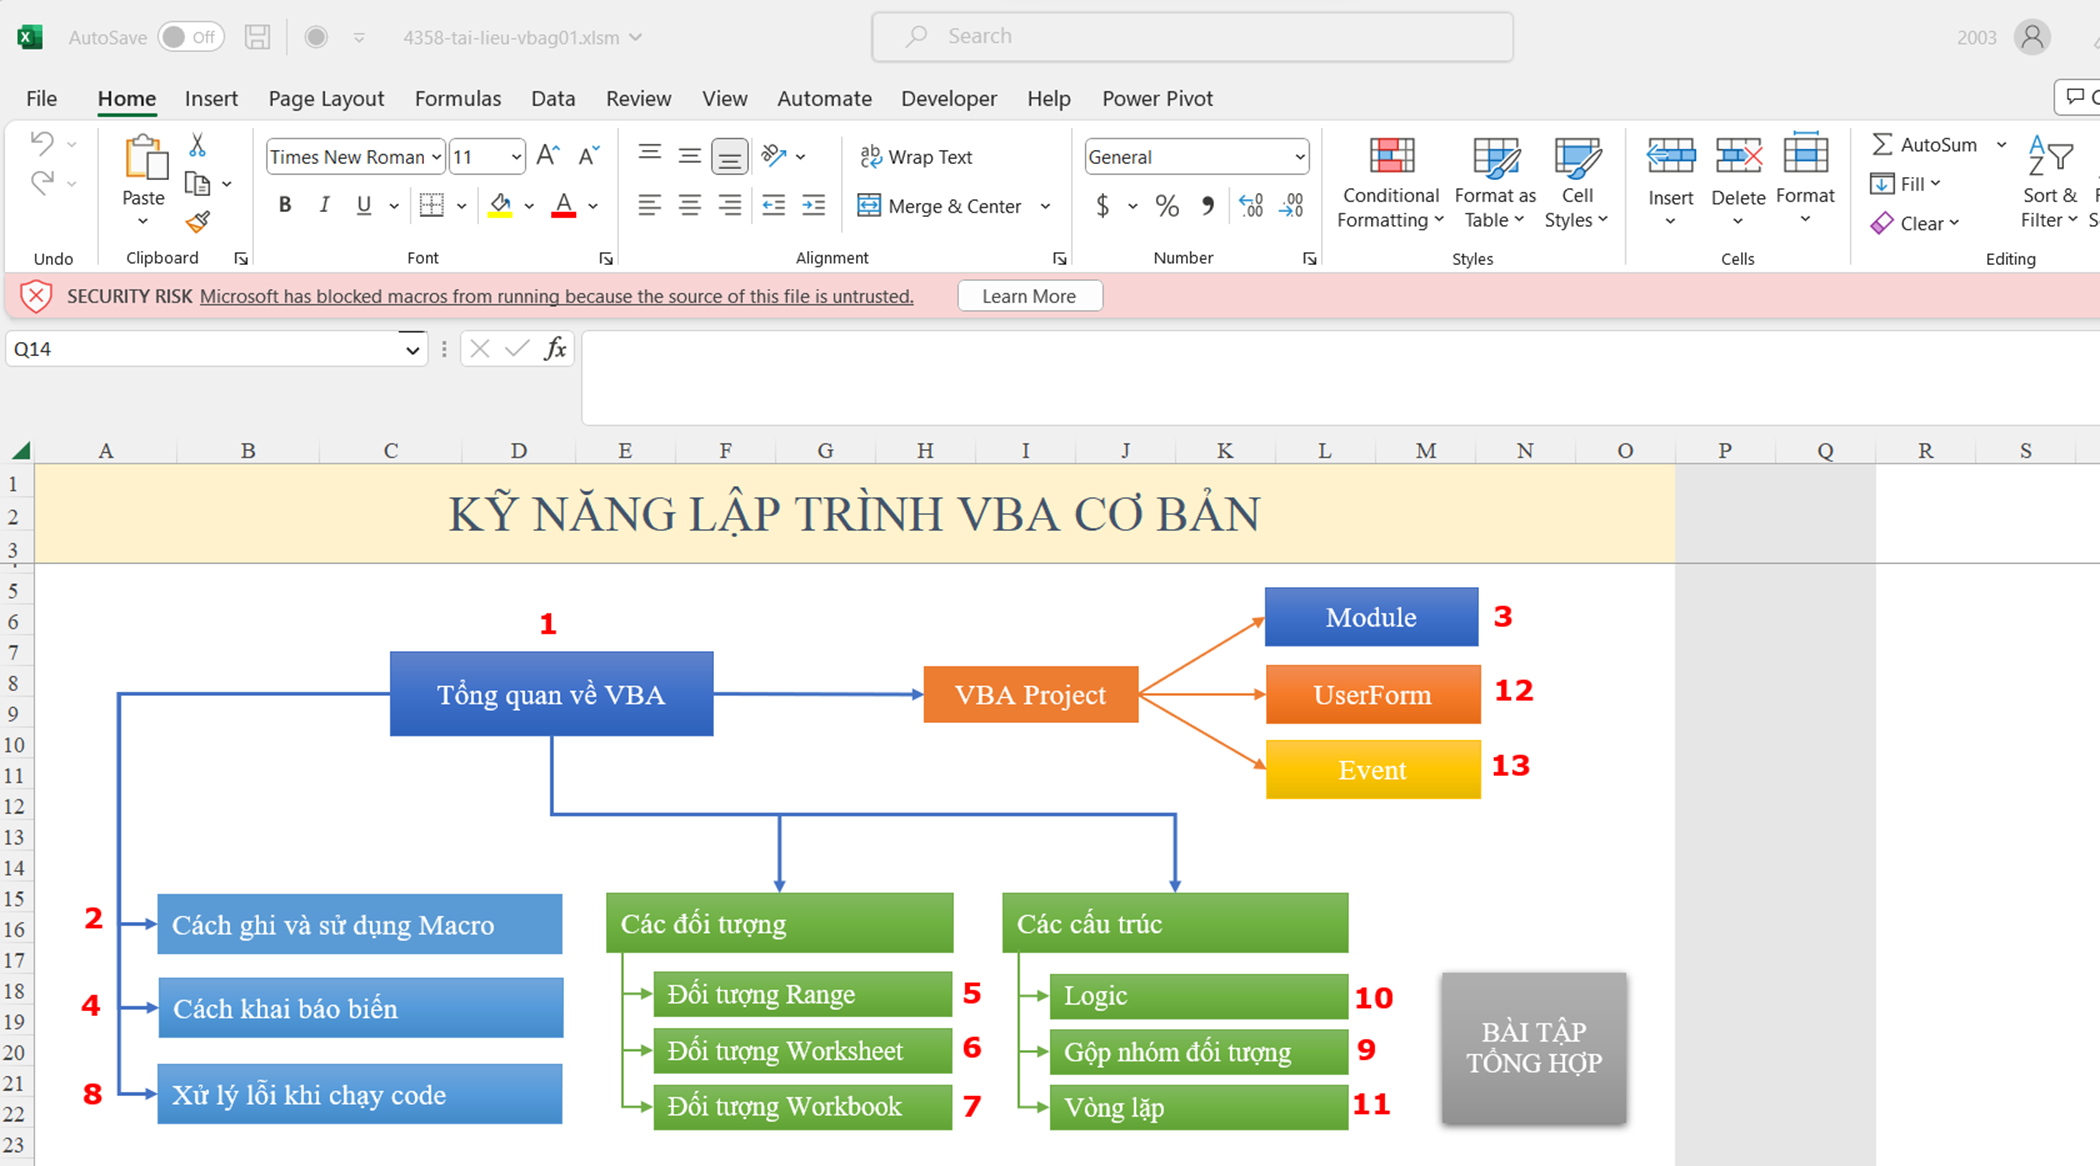Expand the General number format dropdown
Viewport: 2100px width, 1166px height.
1299,157
